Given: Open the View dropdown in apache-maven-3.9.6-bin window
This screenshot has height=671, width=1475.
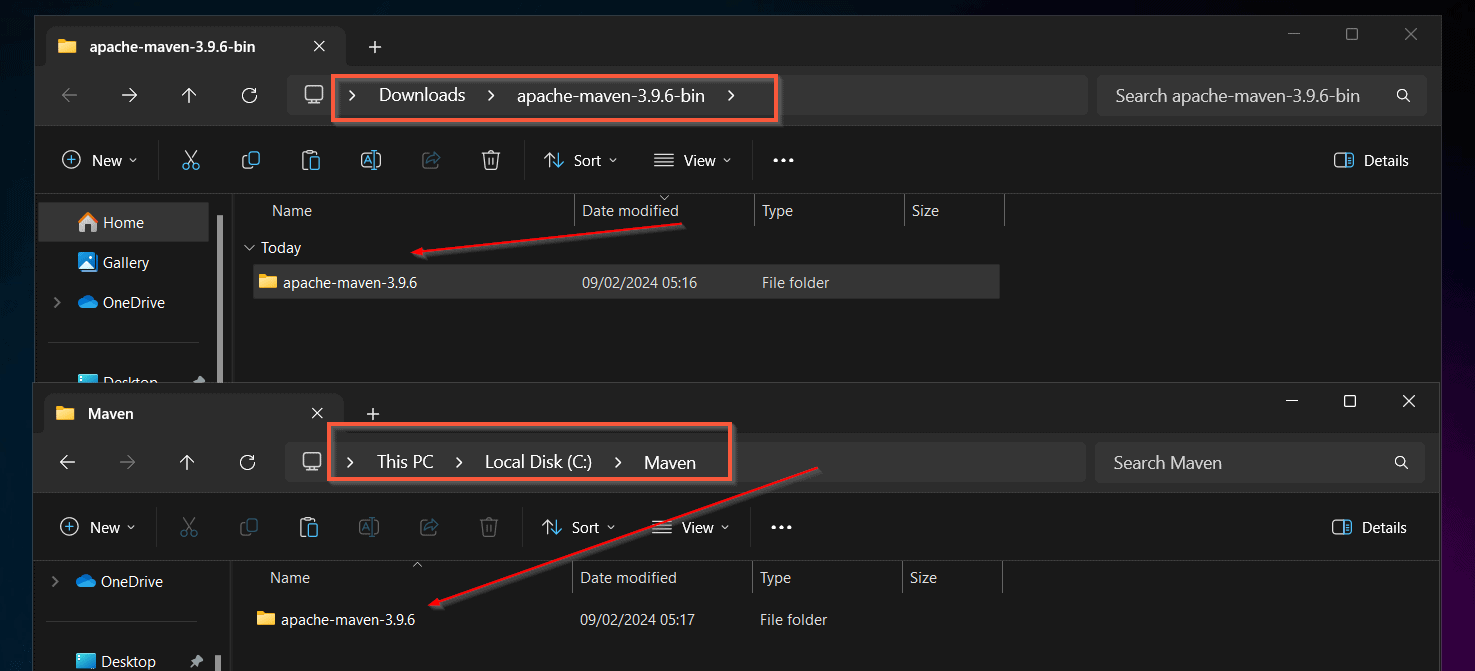Looking at the screenshot, I should [x=692, y=160].
